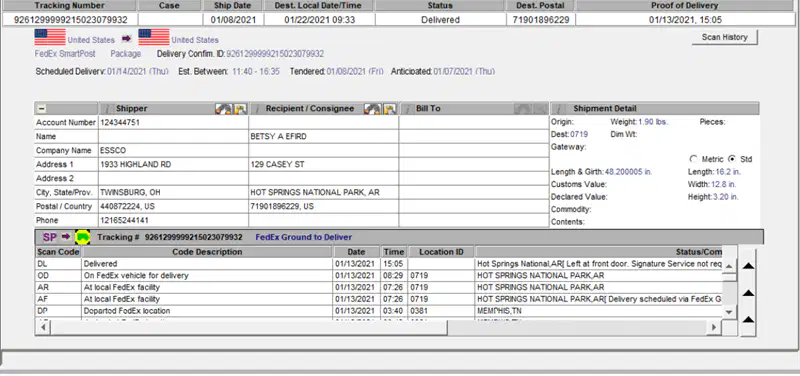Select the Delivered scan row
Viewport: 800px width, 376px height.
tap(379, 264)
